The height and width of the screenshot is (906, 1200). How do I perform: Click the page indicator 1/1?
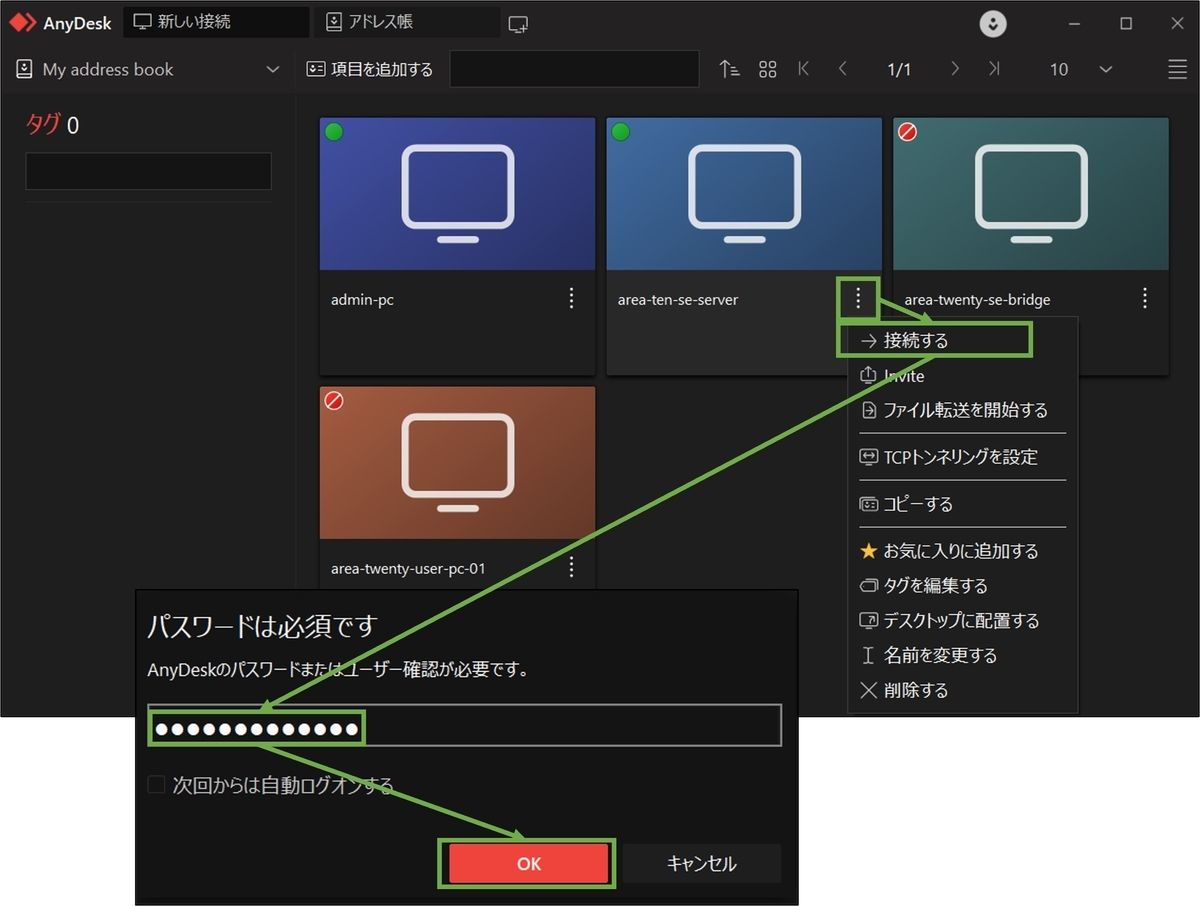tap(899, 69)
